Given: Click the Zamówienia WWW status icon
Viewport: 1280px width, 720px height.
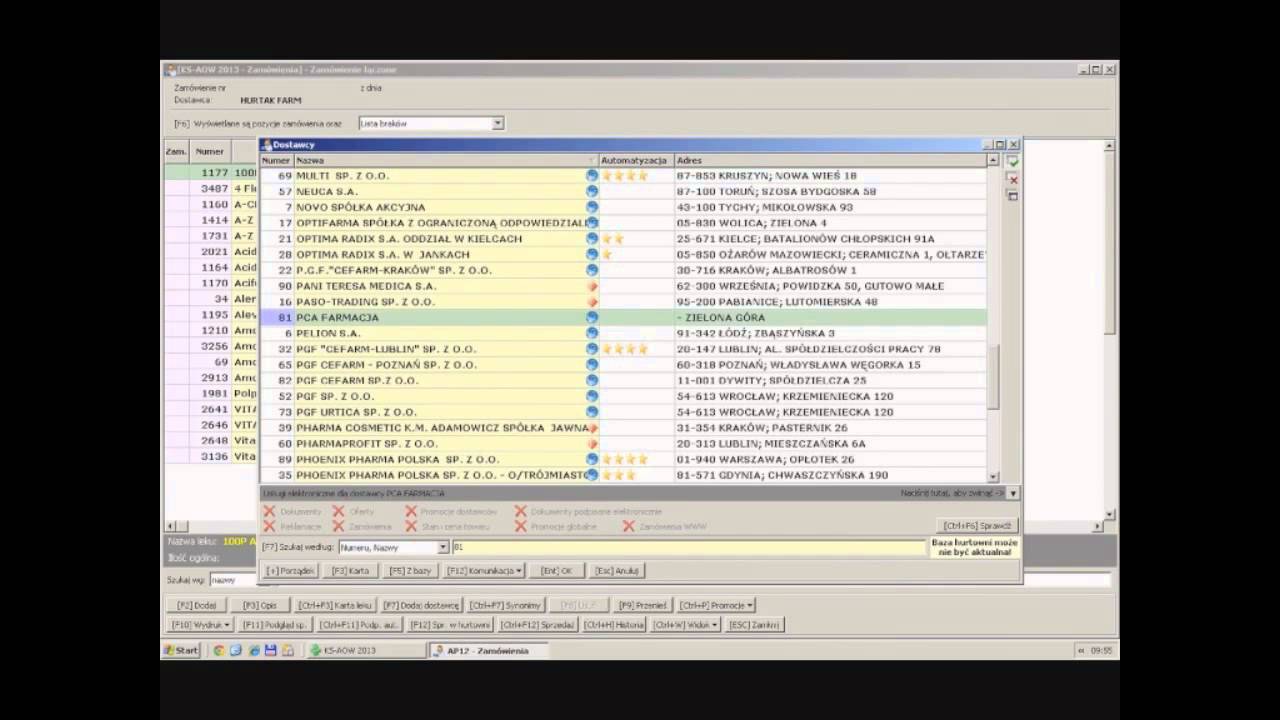Looking at the screenshot, I should (629, 526).
